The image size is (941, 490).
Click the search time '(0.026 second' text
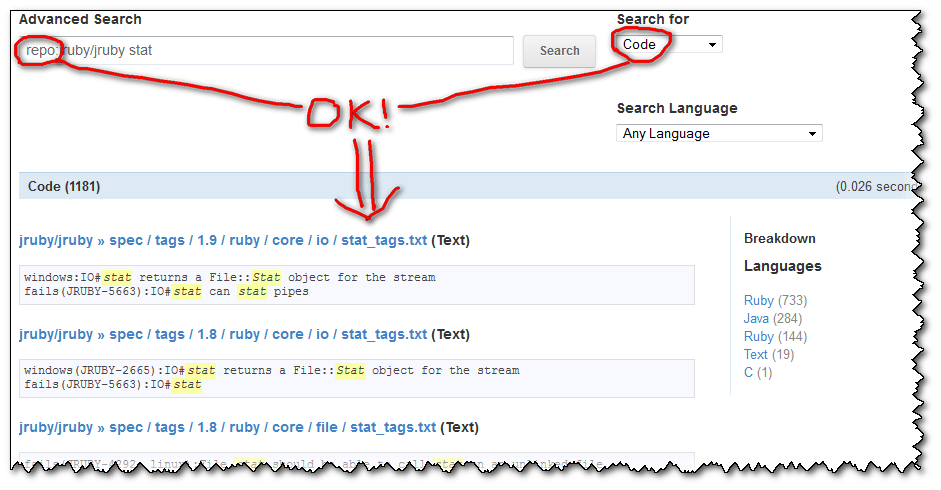point(874,187)
